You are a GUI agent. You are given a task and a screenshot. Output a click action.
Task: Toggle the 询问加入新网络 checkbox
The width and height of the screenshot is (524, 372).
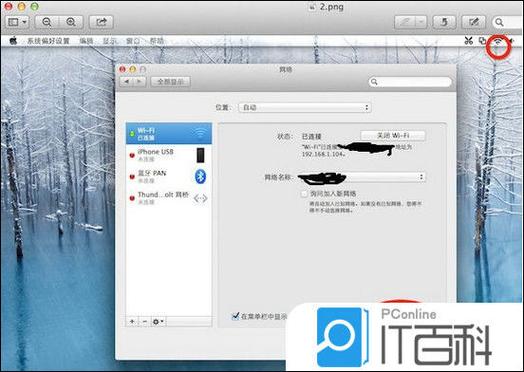pos(304,194)
